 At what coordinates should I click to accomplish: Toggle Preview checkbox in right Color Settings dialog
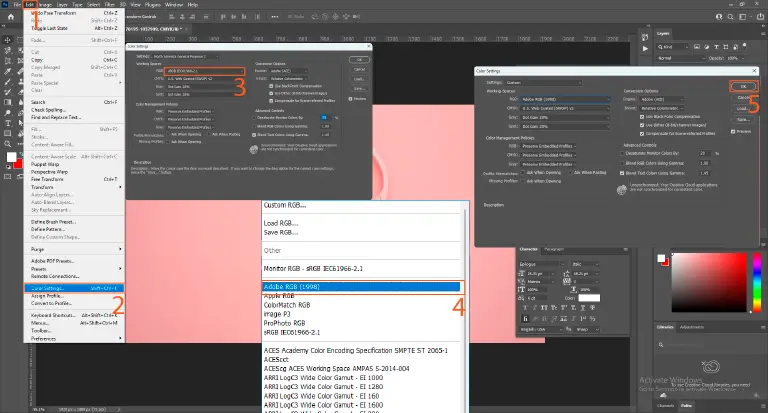click(733, 131)
